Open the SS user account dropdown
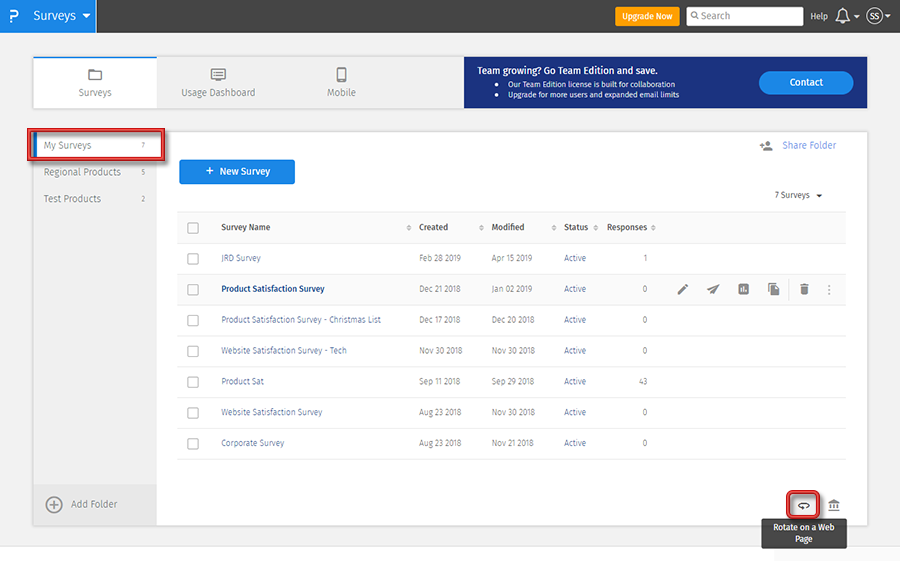The image size is (900, 561). [878, 16]
